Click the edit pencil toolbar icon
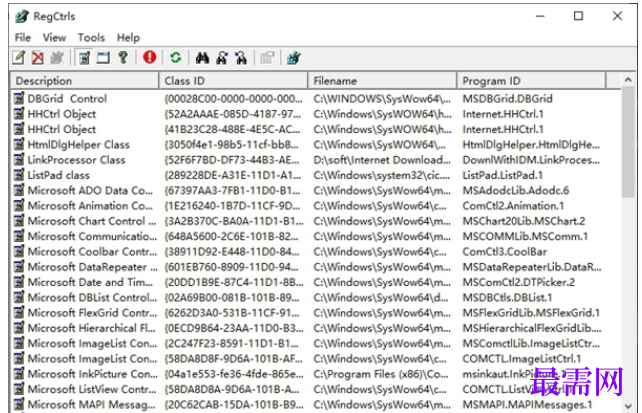Image resolution: width=642 pixels, height=413 pixels. click(x=18, y=58)
